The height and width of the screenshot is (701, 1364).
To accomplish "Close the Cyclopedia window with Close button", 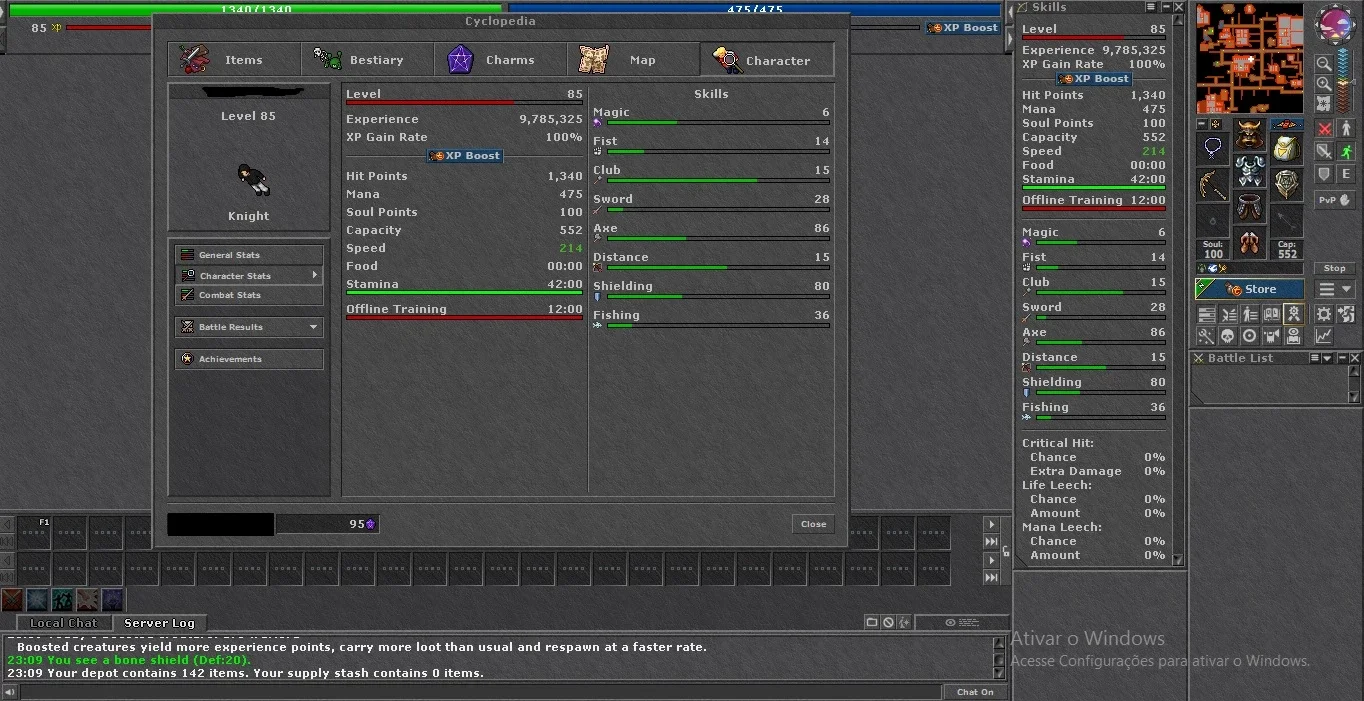I will tap(813, 524).
